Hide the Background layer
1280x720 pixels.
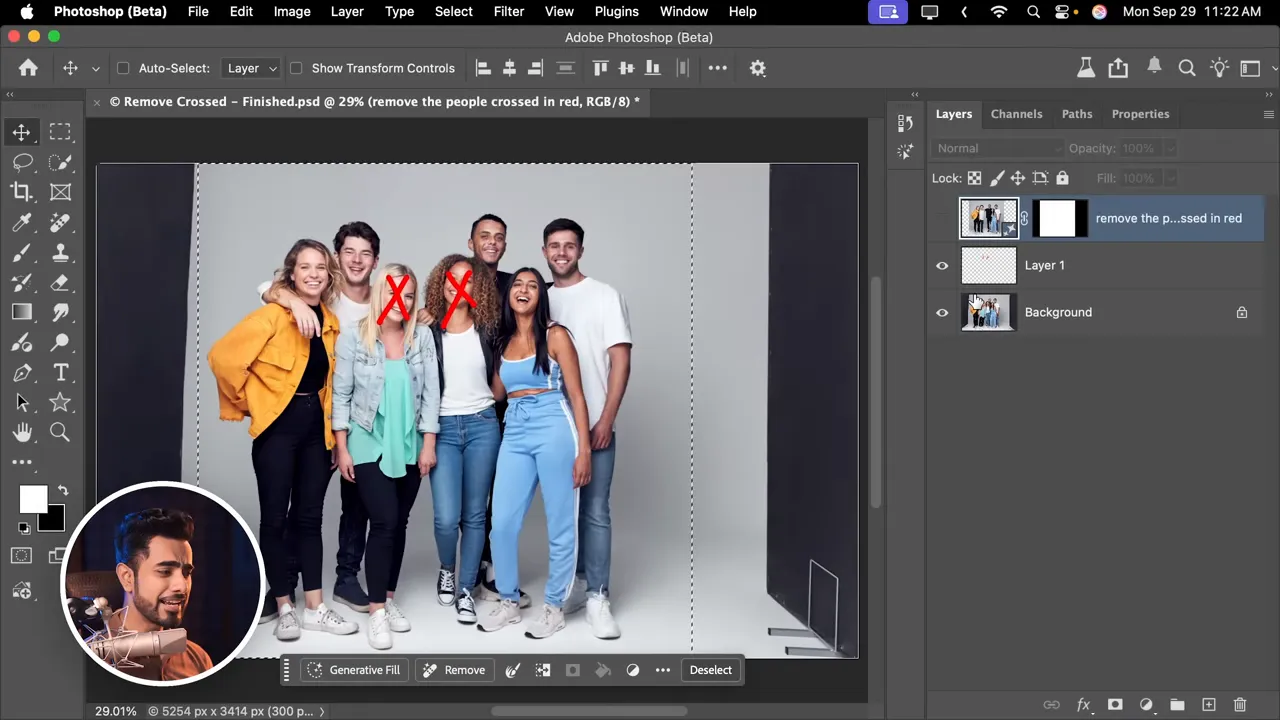coord(942,312)
